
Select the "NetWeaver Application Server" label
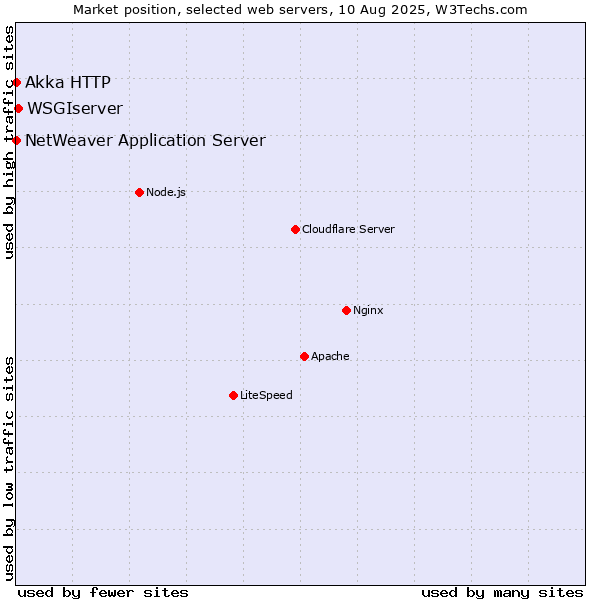point(145,141)
